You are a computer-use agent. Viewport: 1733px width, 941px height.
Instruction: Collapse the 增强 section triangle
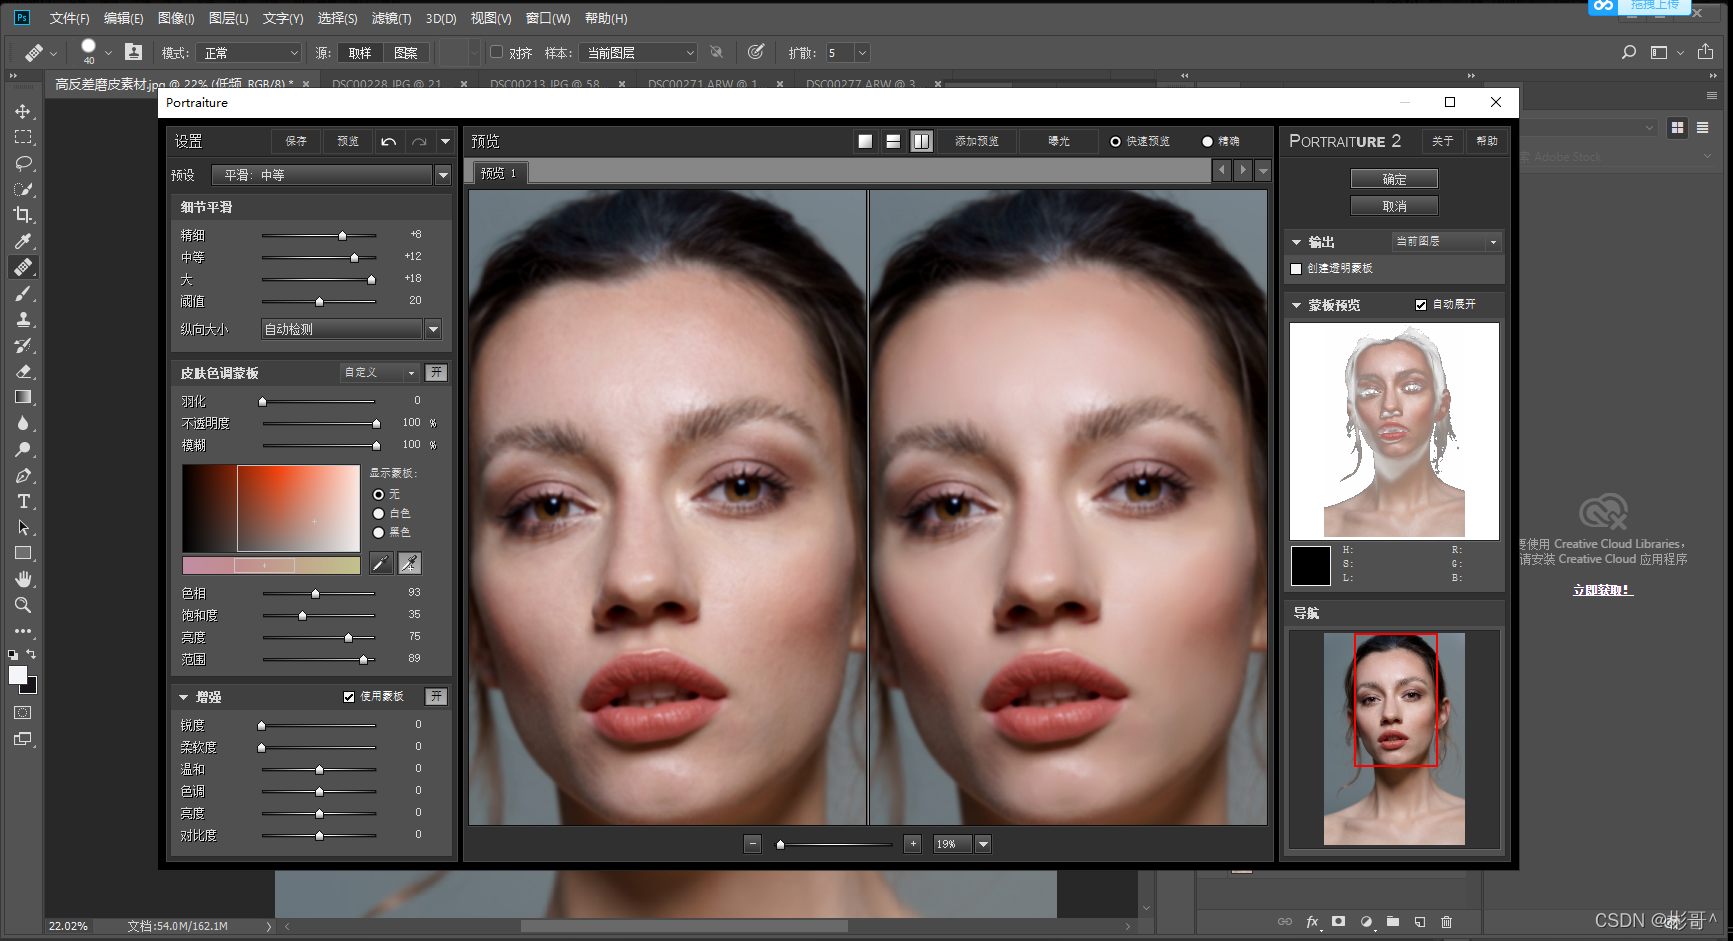pos(184,697)
